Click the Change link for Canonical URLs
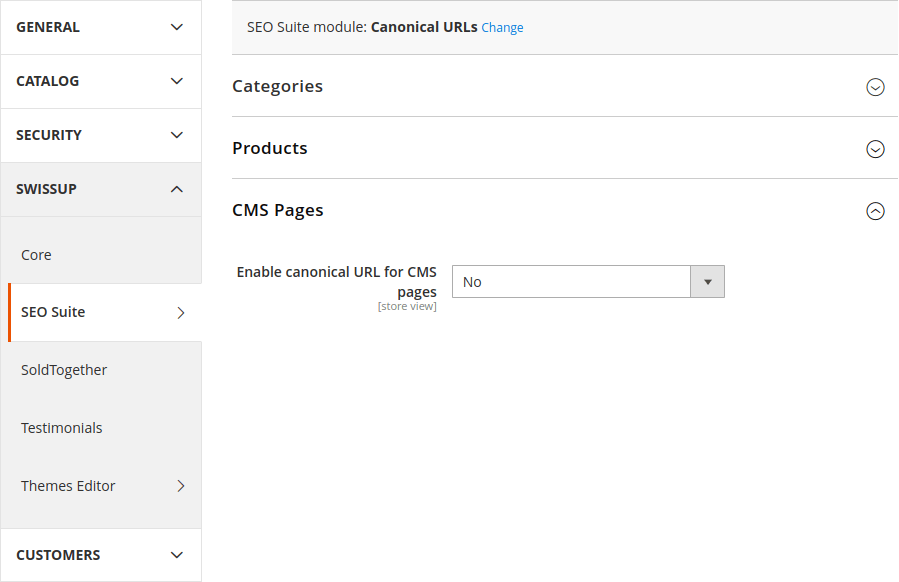The width and height of the screenshot is (899, 582). pos(502,27)
